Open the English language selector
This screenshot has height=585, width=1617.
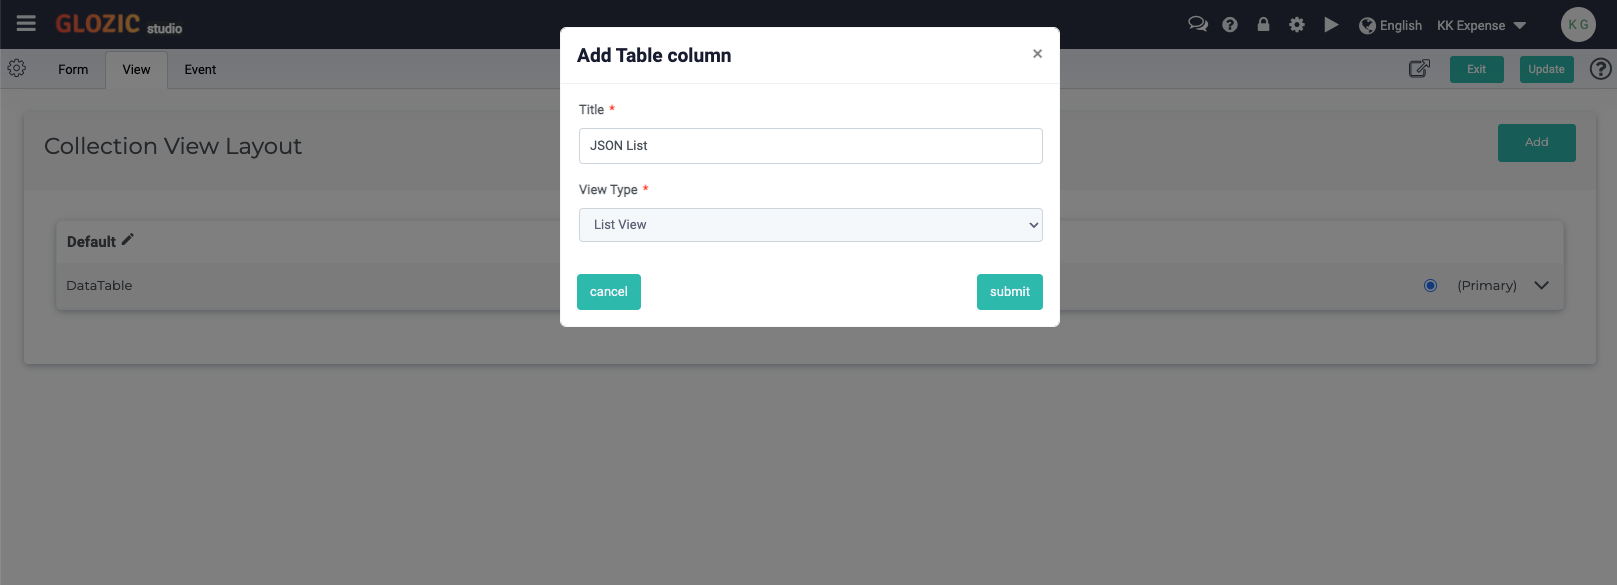[x=1390, y=26]
